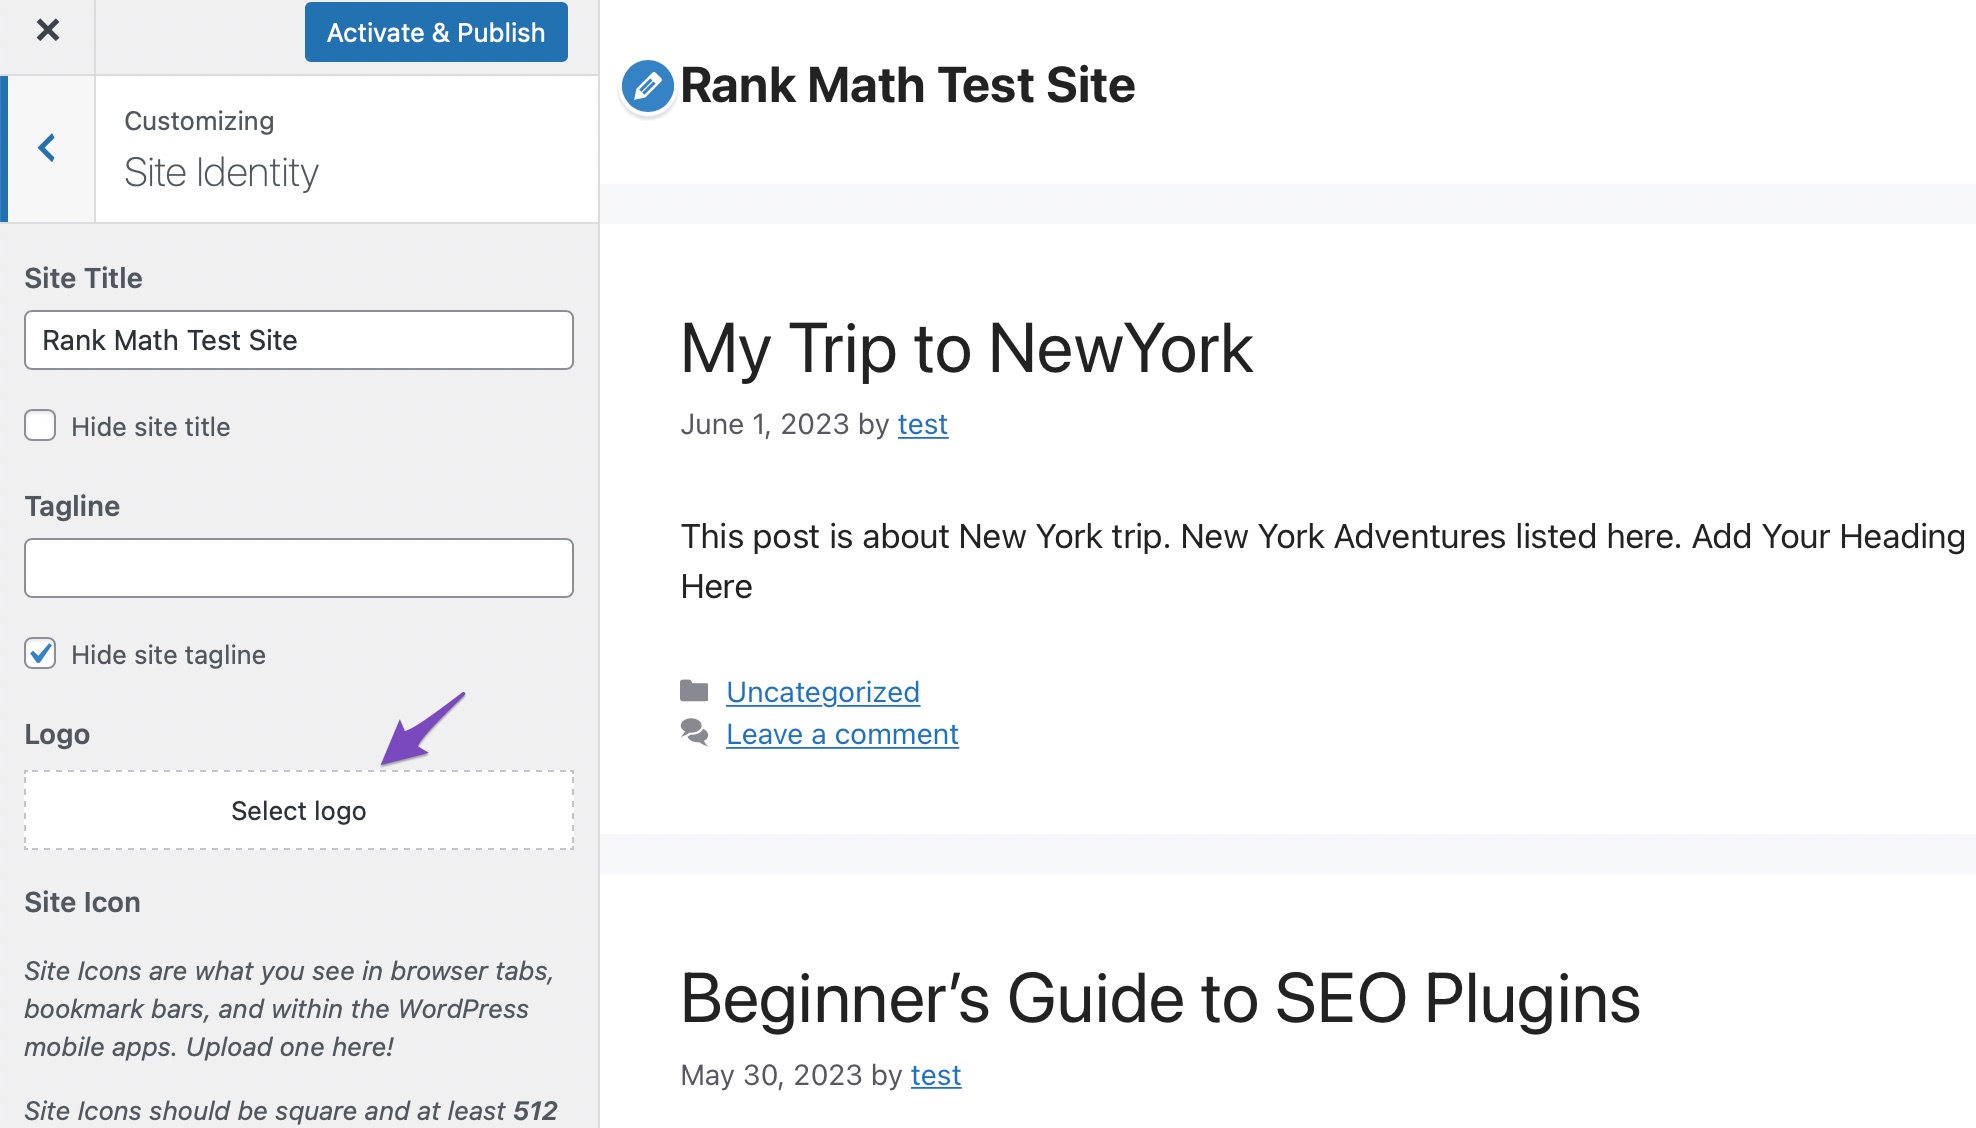Image resolution: width=1976 pixels, height=1128 pixels.
Task: Click the Activate & Publish button icon area
Action: pyautogui.click(x=436, y=33)
